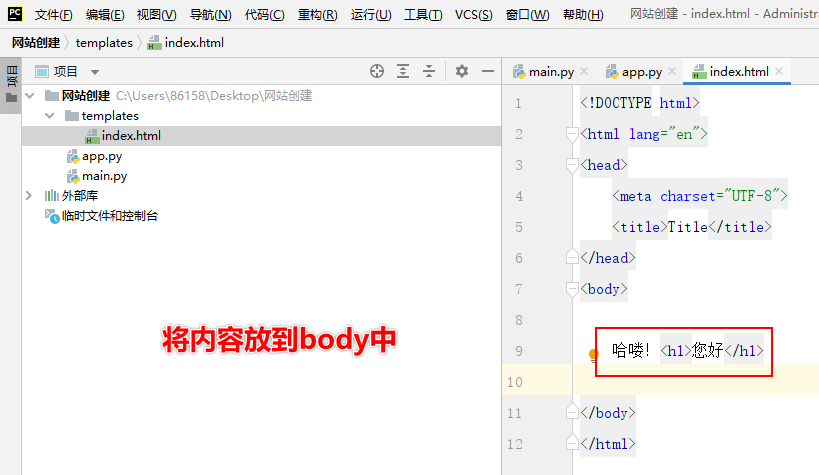Click the yellow lightbulb intention icon
The width and height of the screenshot is (819, 475).
[x=593, y=355]
